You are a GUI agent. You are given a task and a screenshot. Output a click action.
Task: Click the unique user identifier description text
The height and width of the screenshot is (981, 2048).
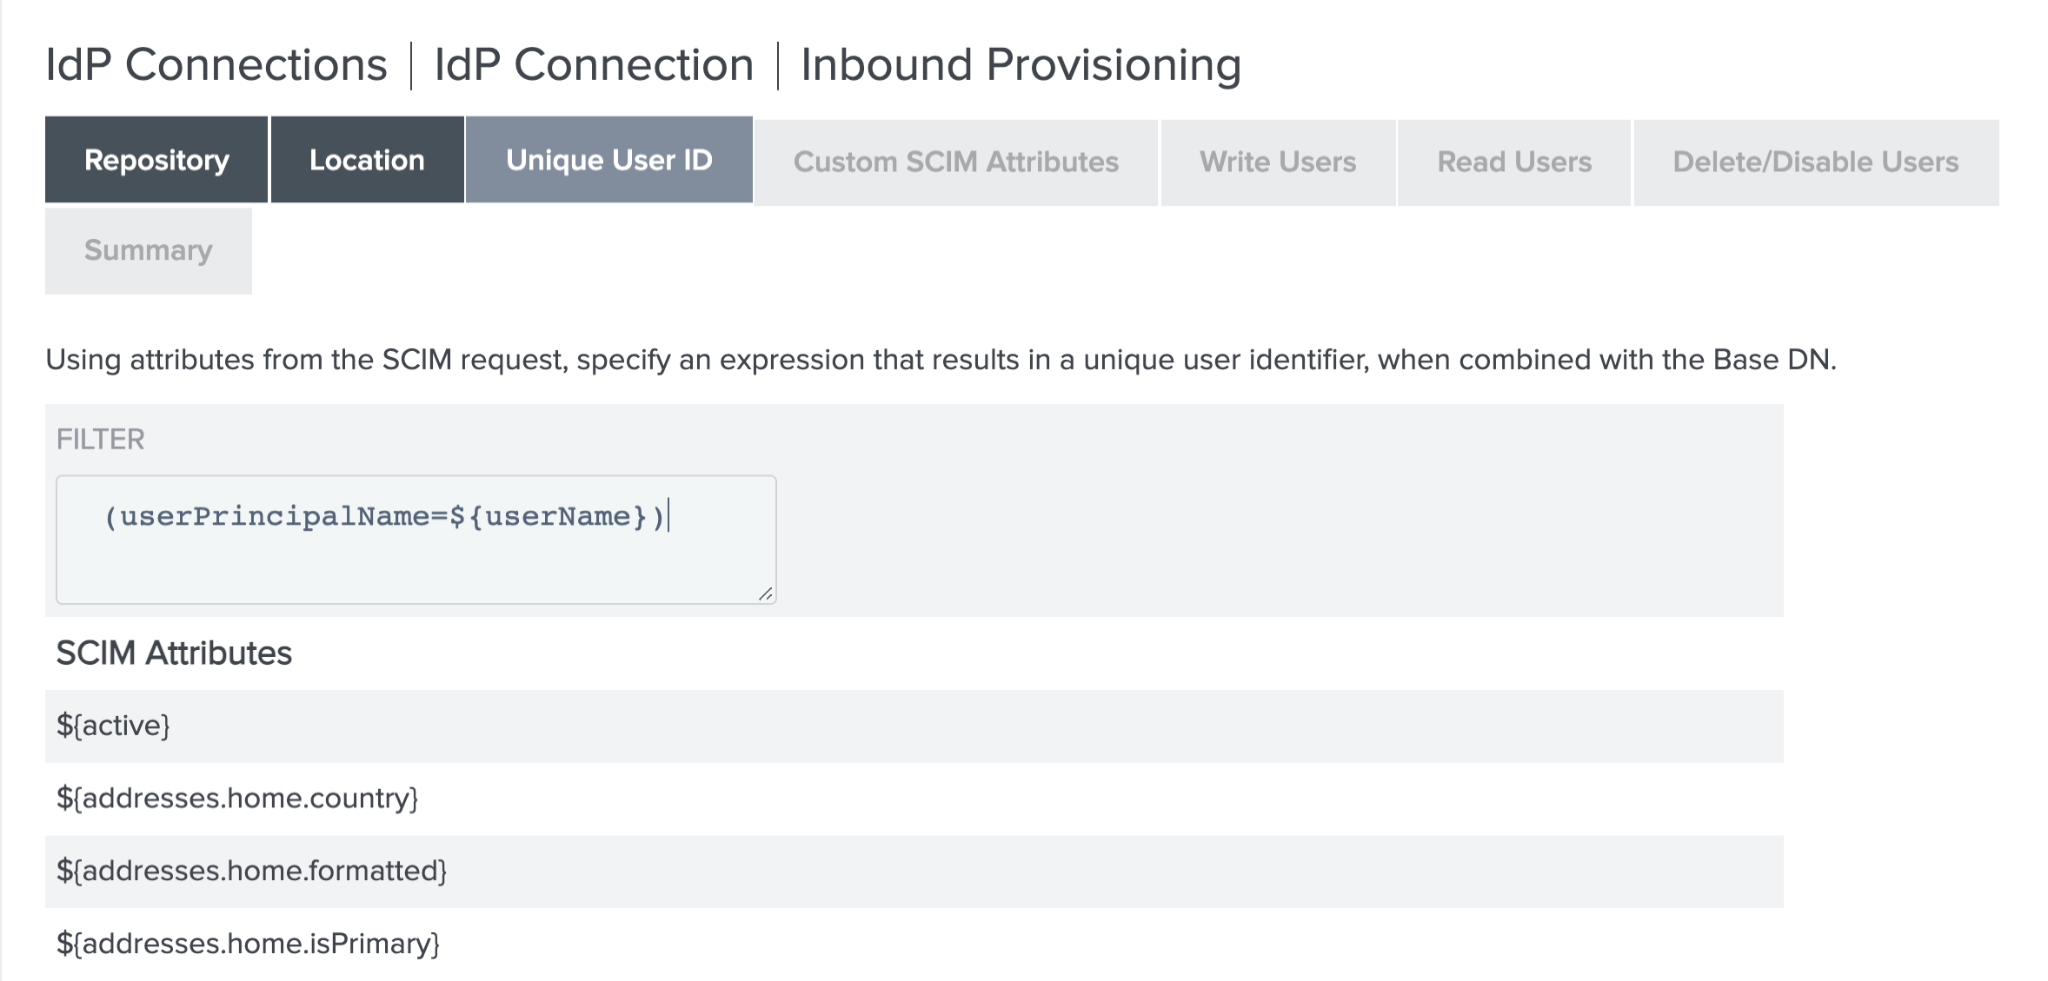[x=940, y=360]
